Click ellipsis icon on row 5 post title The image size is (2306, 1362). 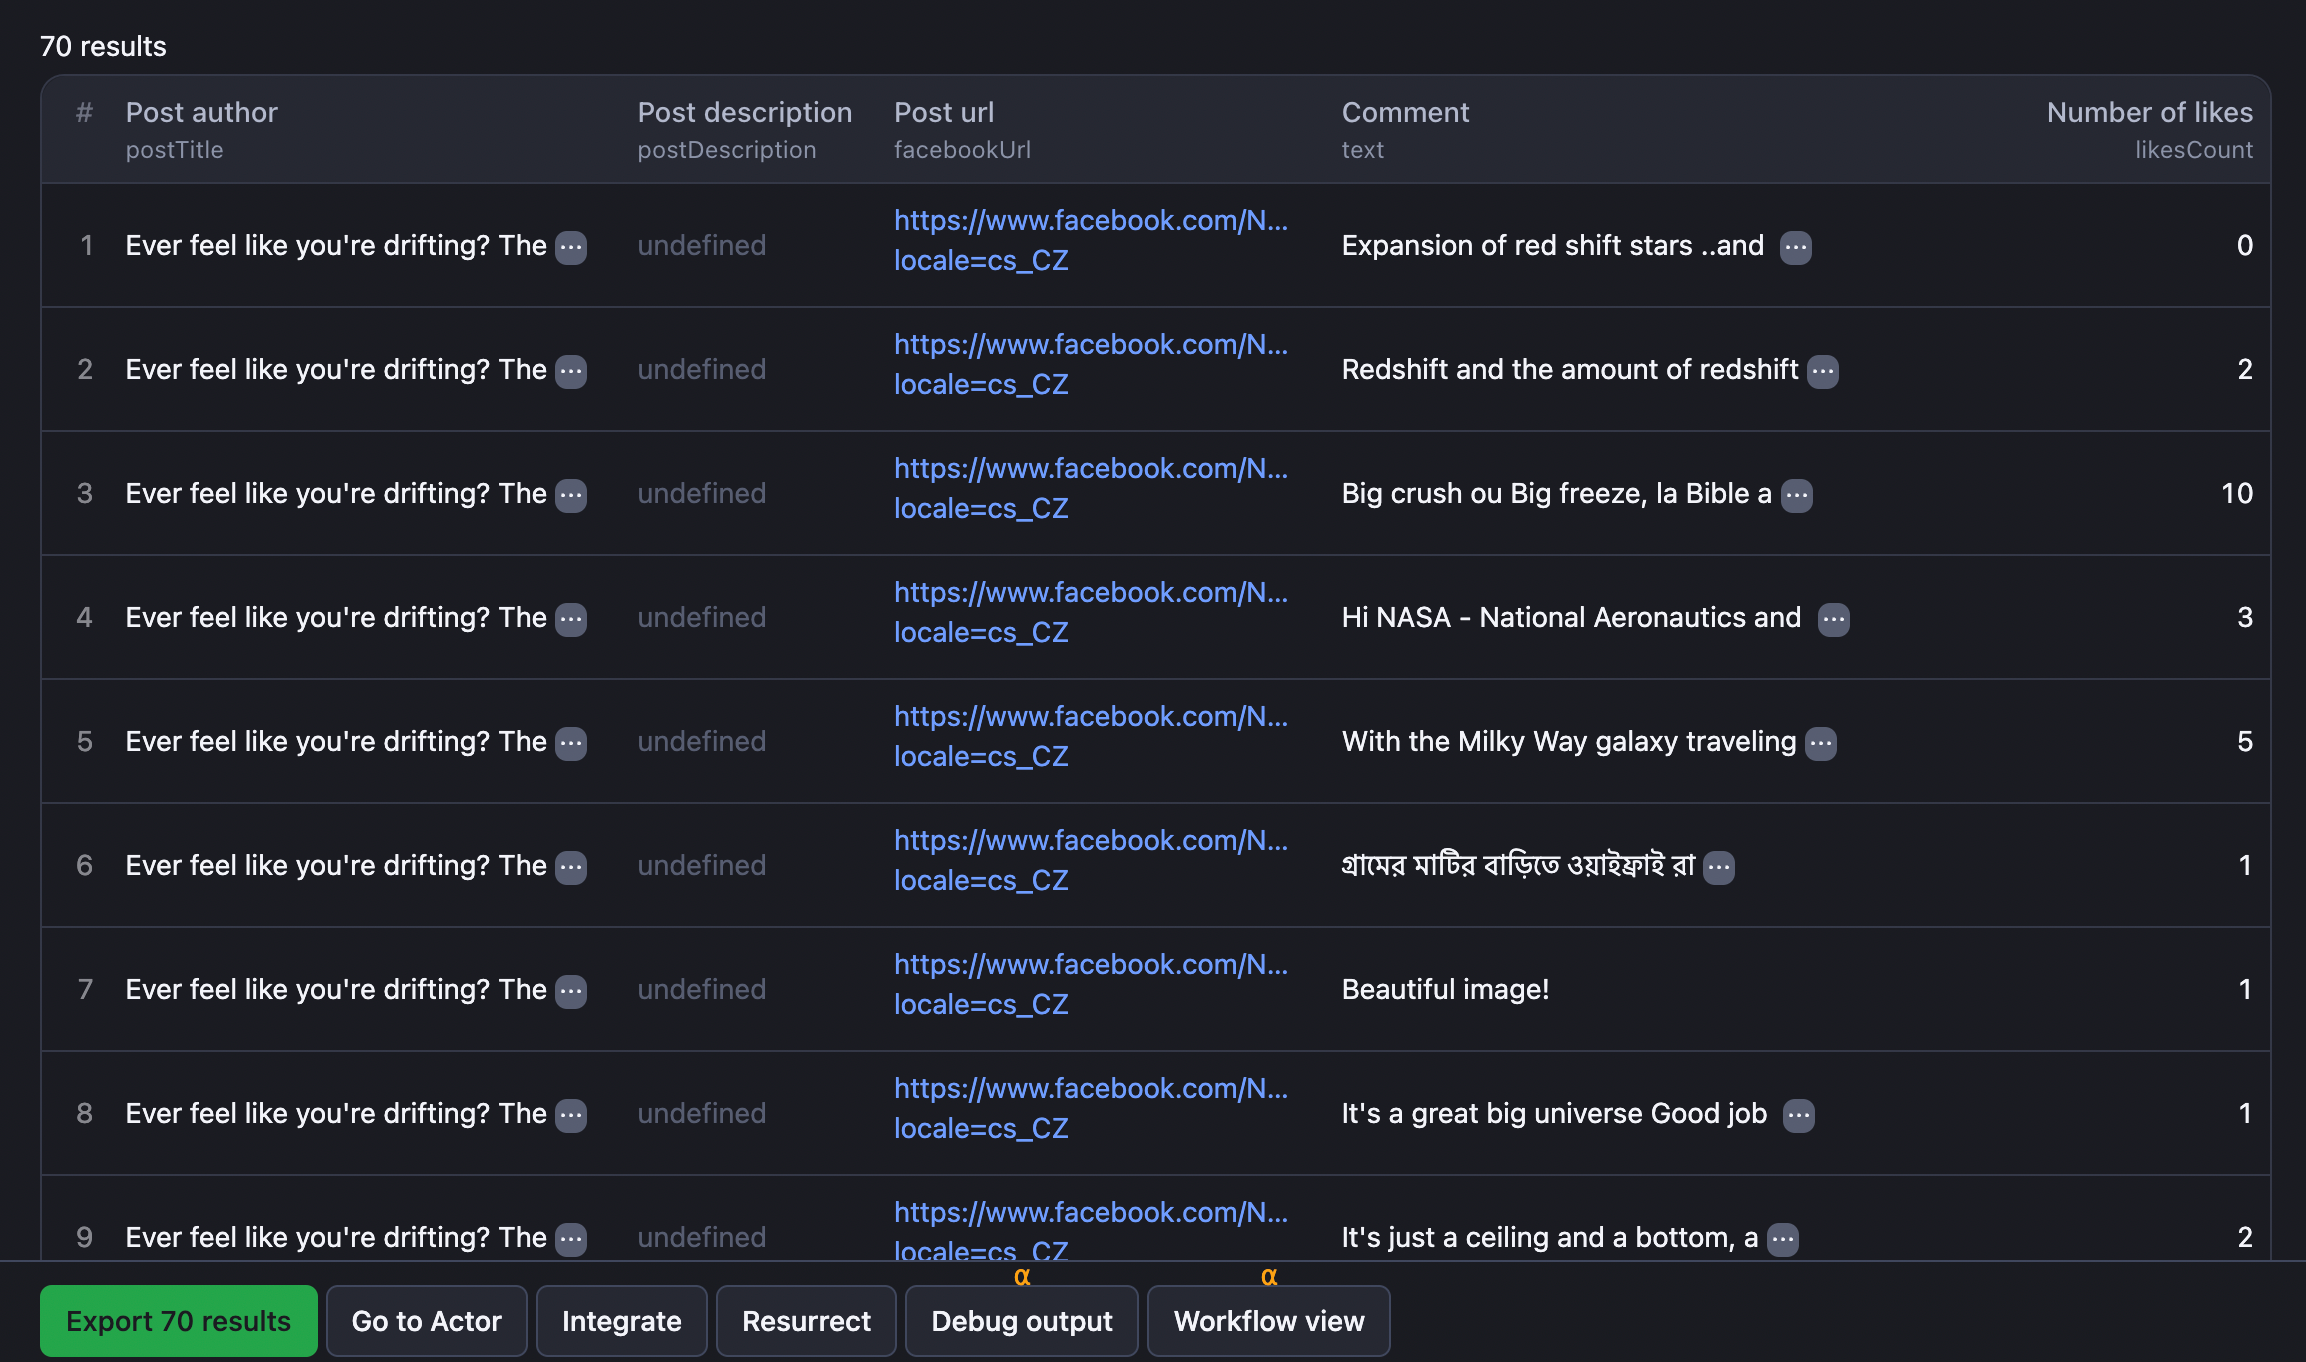pos(571,743)
